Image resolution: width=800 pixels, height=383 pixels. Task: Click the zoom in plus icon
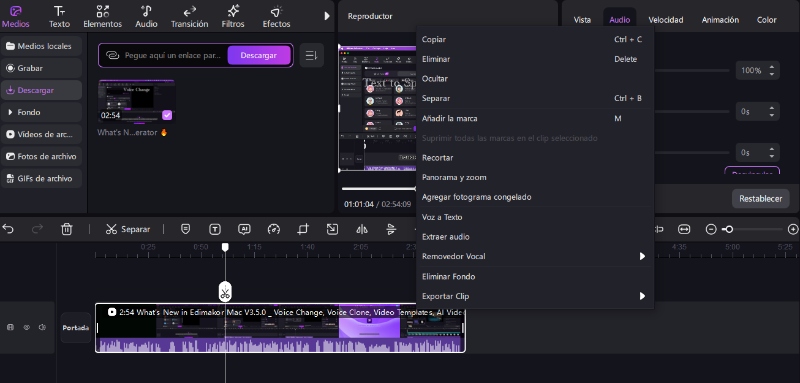[793, 229]
